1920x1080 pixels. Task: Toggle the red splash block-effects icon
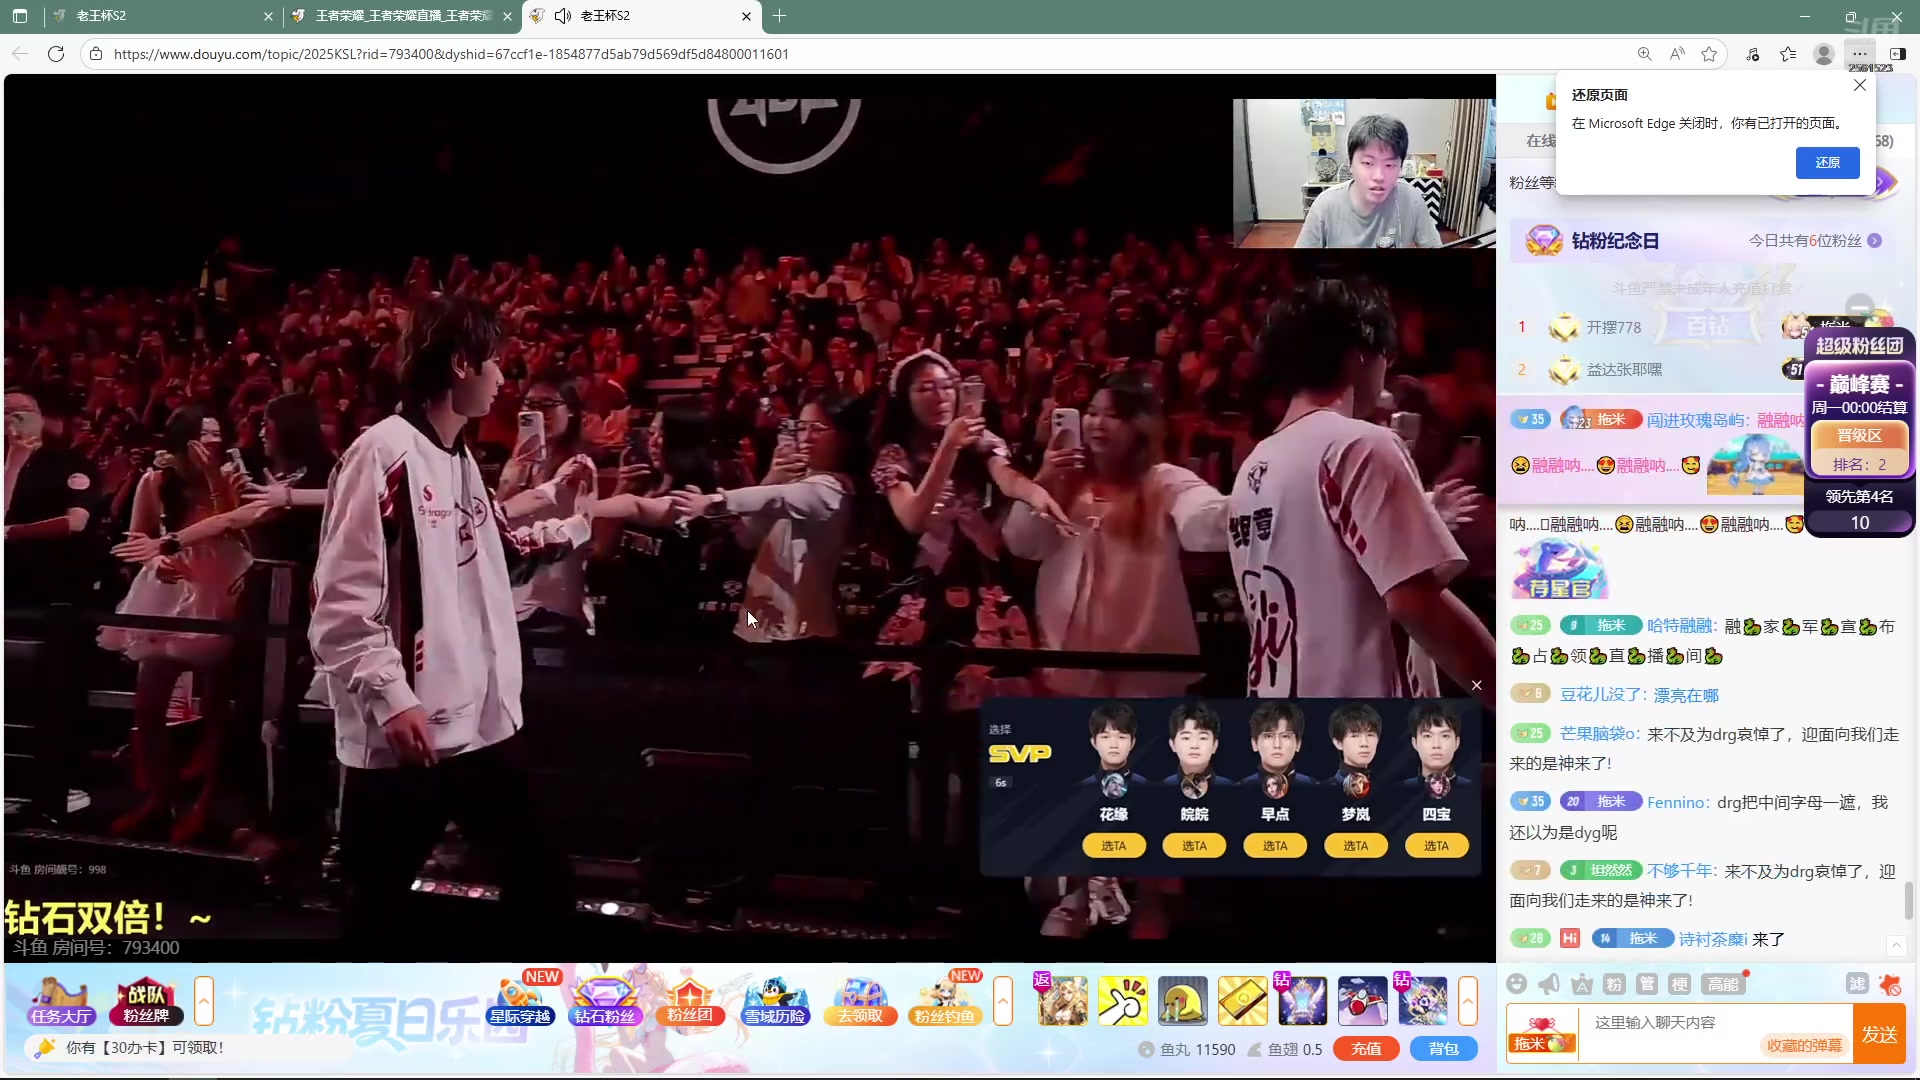(1890, 984)
